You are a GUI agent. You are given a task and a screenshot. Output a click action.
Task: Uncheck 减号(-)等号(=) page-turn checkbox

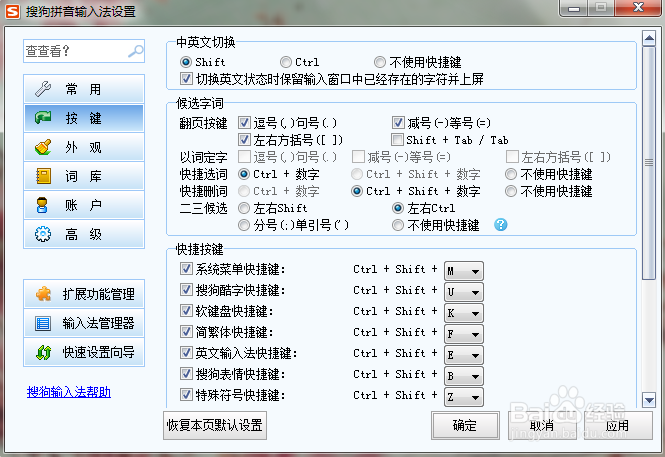398,122
